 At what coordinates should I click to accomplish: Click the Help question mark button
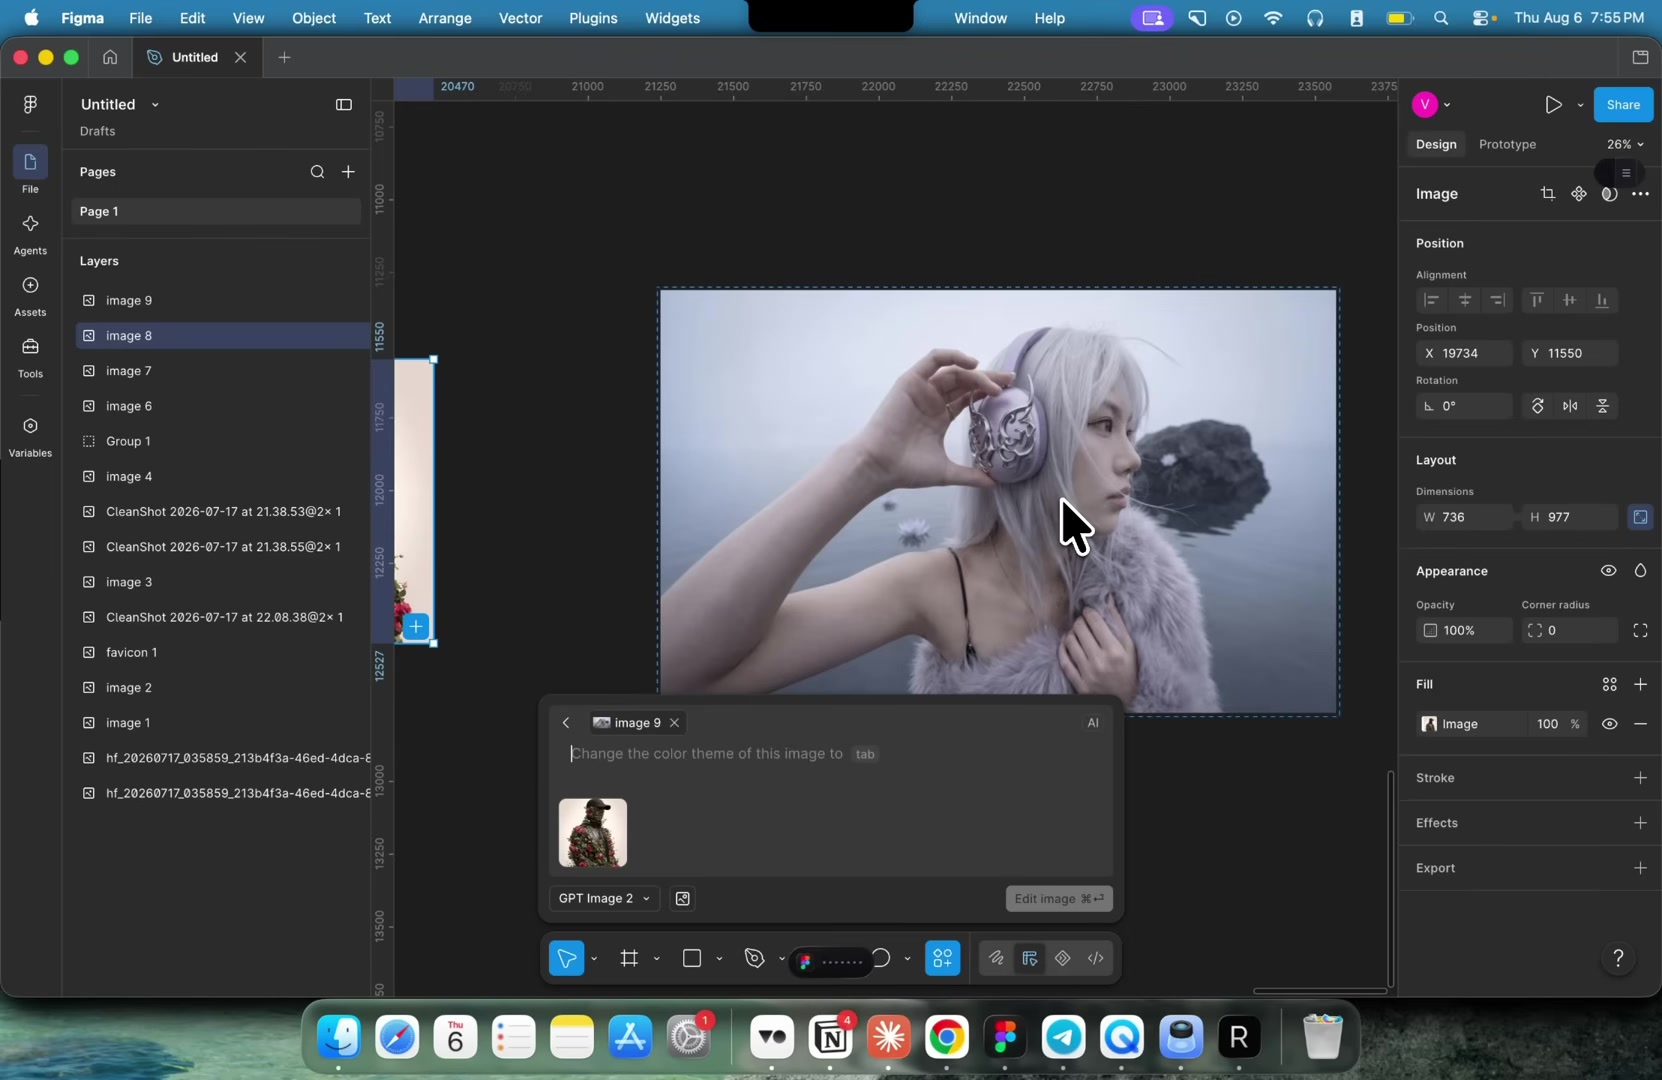click(x=1618, y=958)
